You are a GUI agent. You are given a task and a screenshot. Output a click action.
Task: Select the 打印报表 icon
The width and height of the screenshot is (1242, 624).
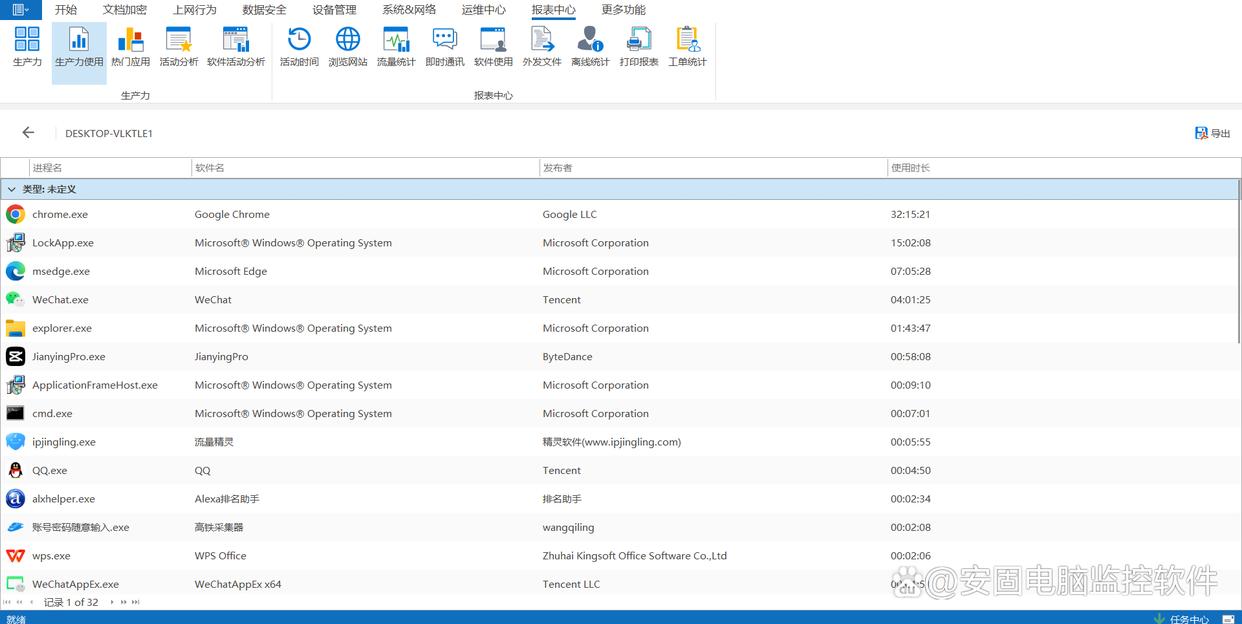(x=638, y=47)
